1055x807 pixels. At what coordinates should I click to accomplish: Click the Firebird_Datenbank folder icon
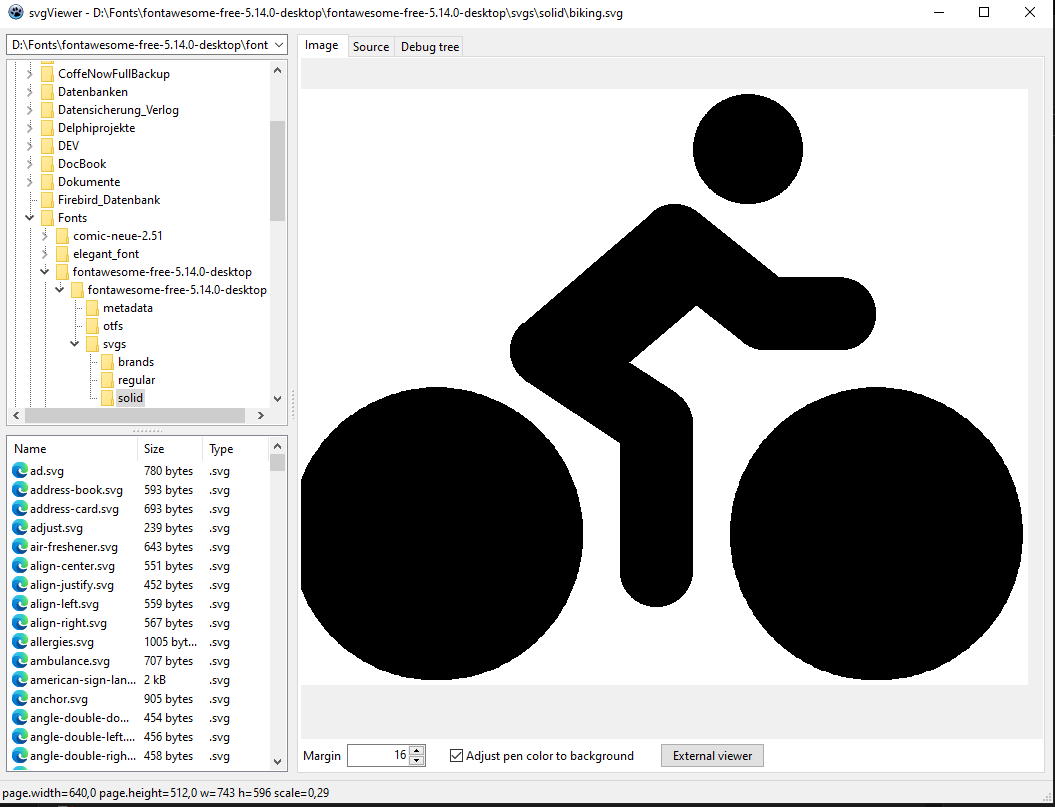47,200
